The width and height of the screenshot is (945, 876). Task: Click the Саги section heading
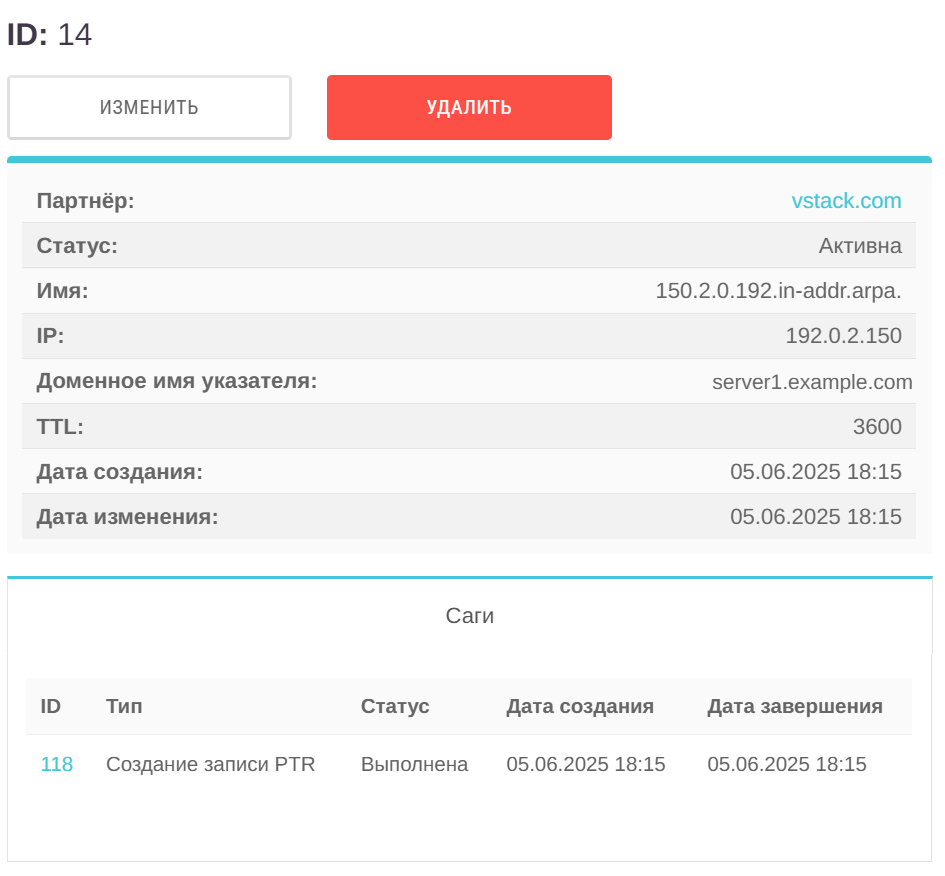tap(469, 616)
